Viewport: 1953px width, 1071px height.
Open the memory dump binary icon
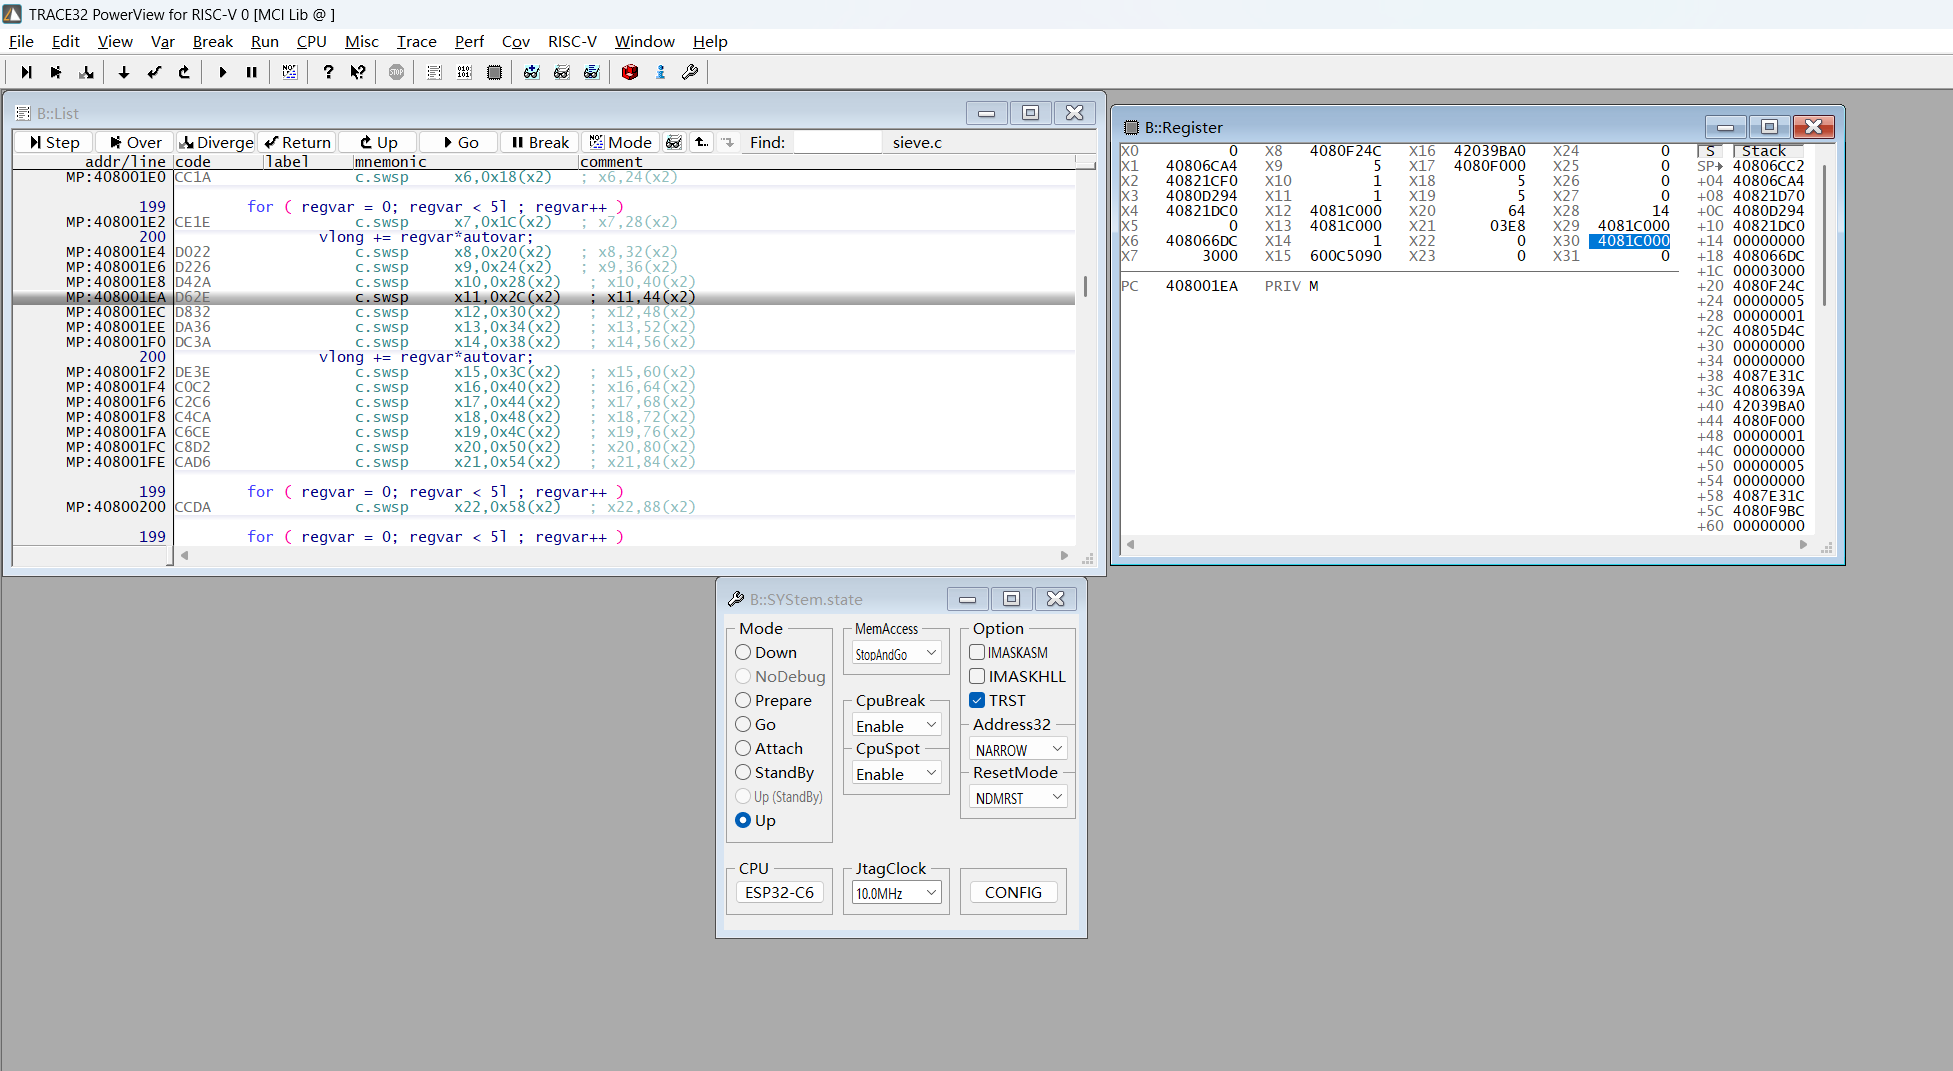(464, 72)
